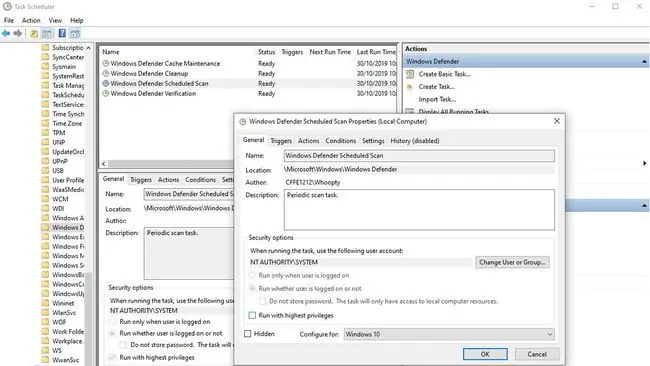Click the Display All Running Tasks icon
This screenshot has height=366, width=650.
coord(410,111)
